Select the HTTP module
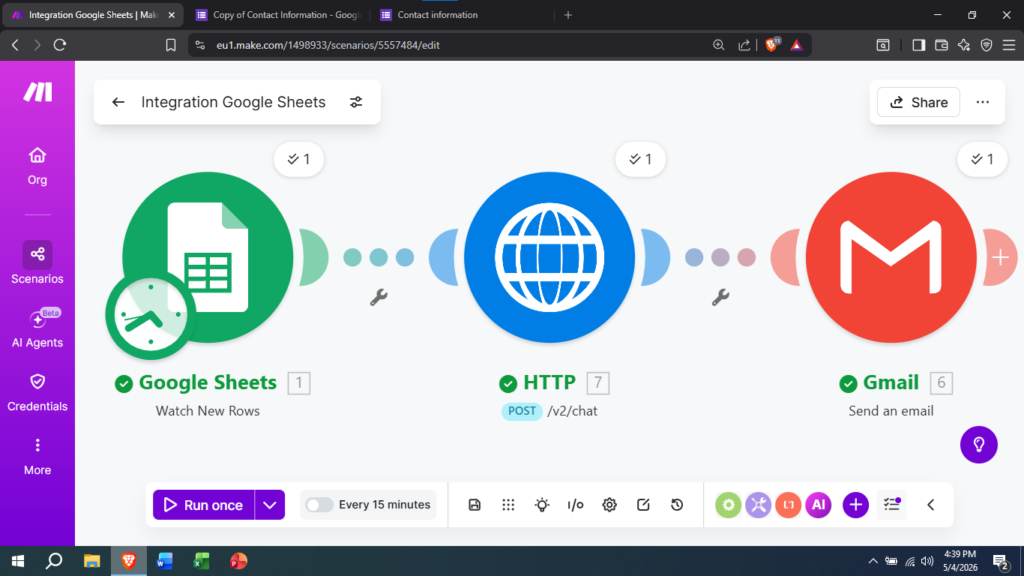 (549, 257)
